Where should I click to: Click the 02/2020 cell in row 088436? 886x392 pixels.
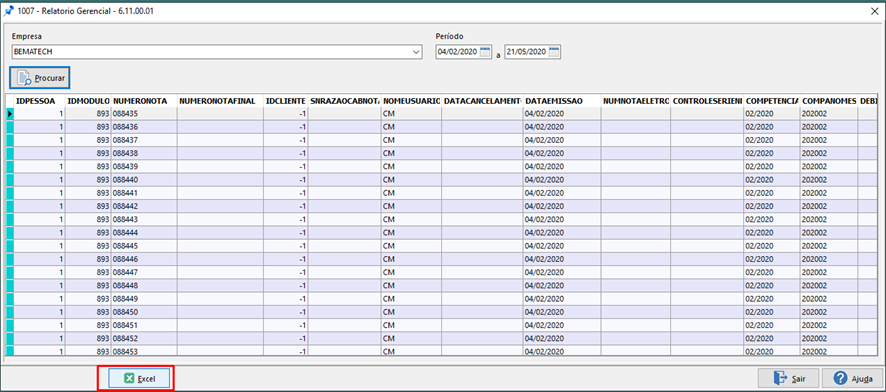[772, 127]
